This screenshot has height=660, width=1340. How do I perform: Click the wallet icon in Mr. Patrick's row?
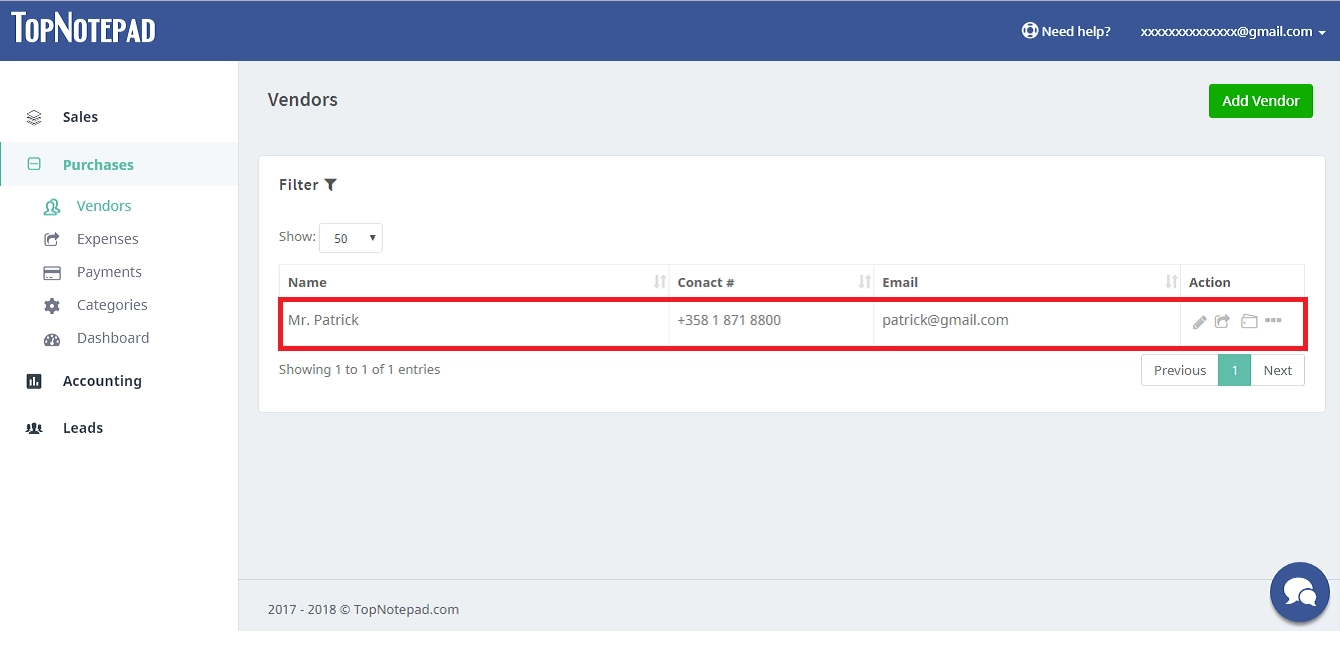click(x=1248, y=322)
